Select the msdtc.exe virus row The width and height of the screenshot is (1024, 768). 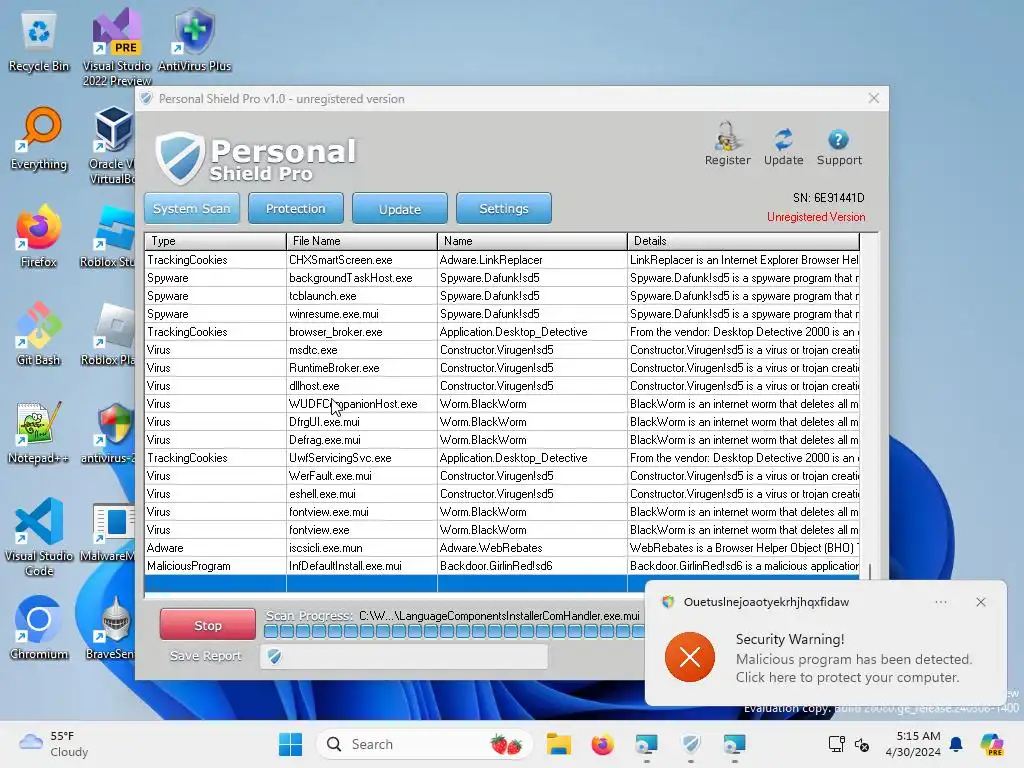[502, 350]
